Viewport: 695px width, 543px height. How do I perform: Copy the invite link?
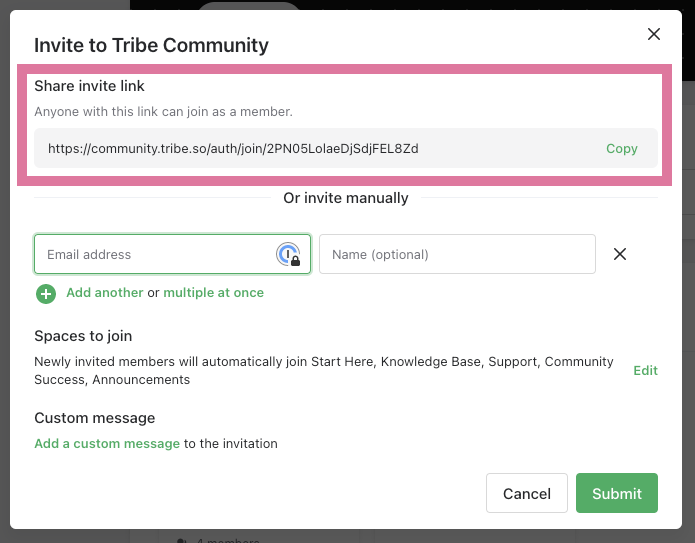tap(621, 148)
